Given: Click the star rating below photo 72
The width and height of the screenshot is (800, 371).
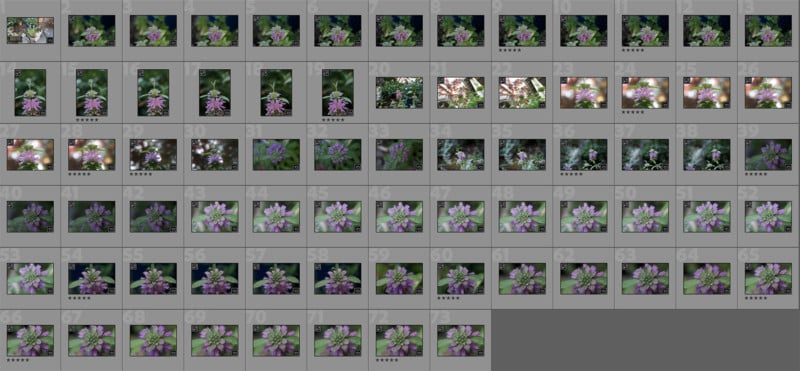Looking at the screenshot, I should [387, 360].
